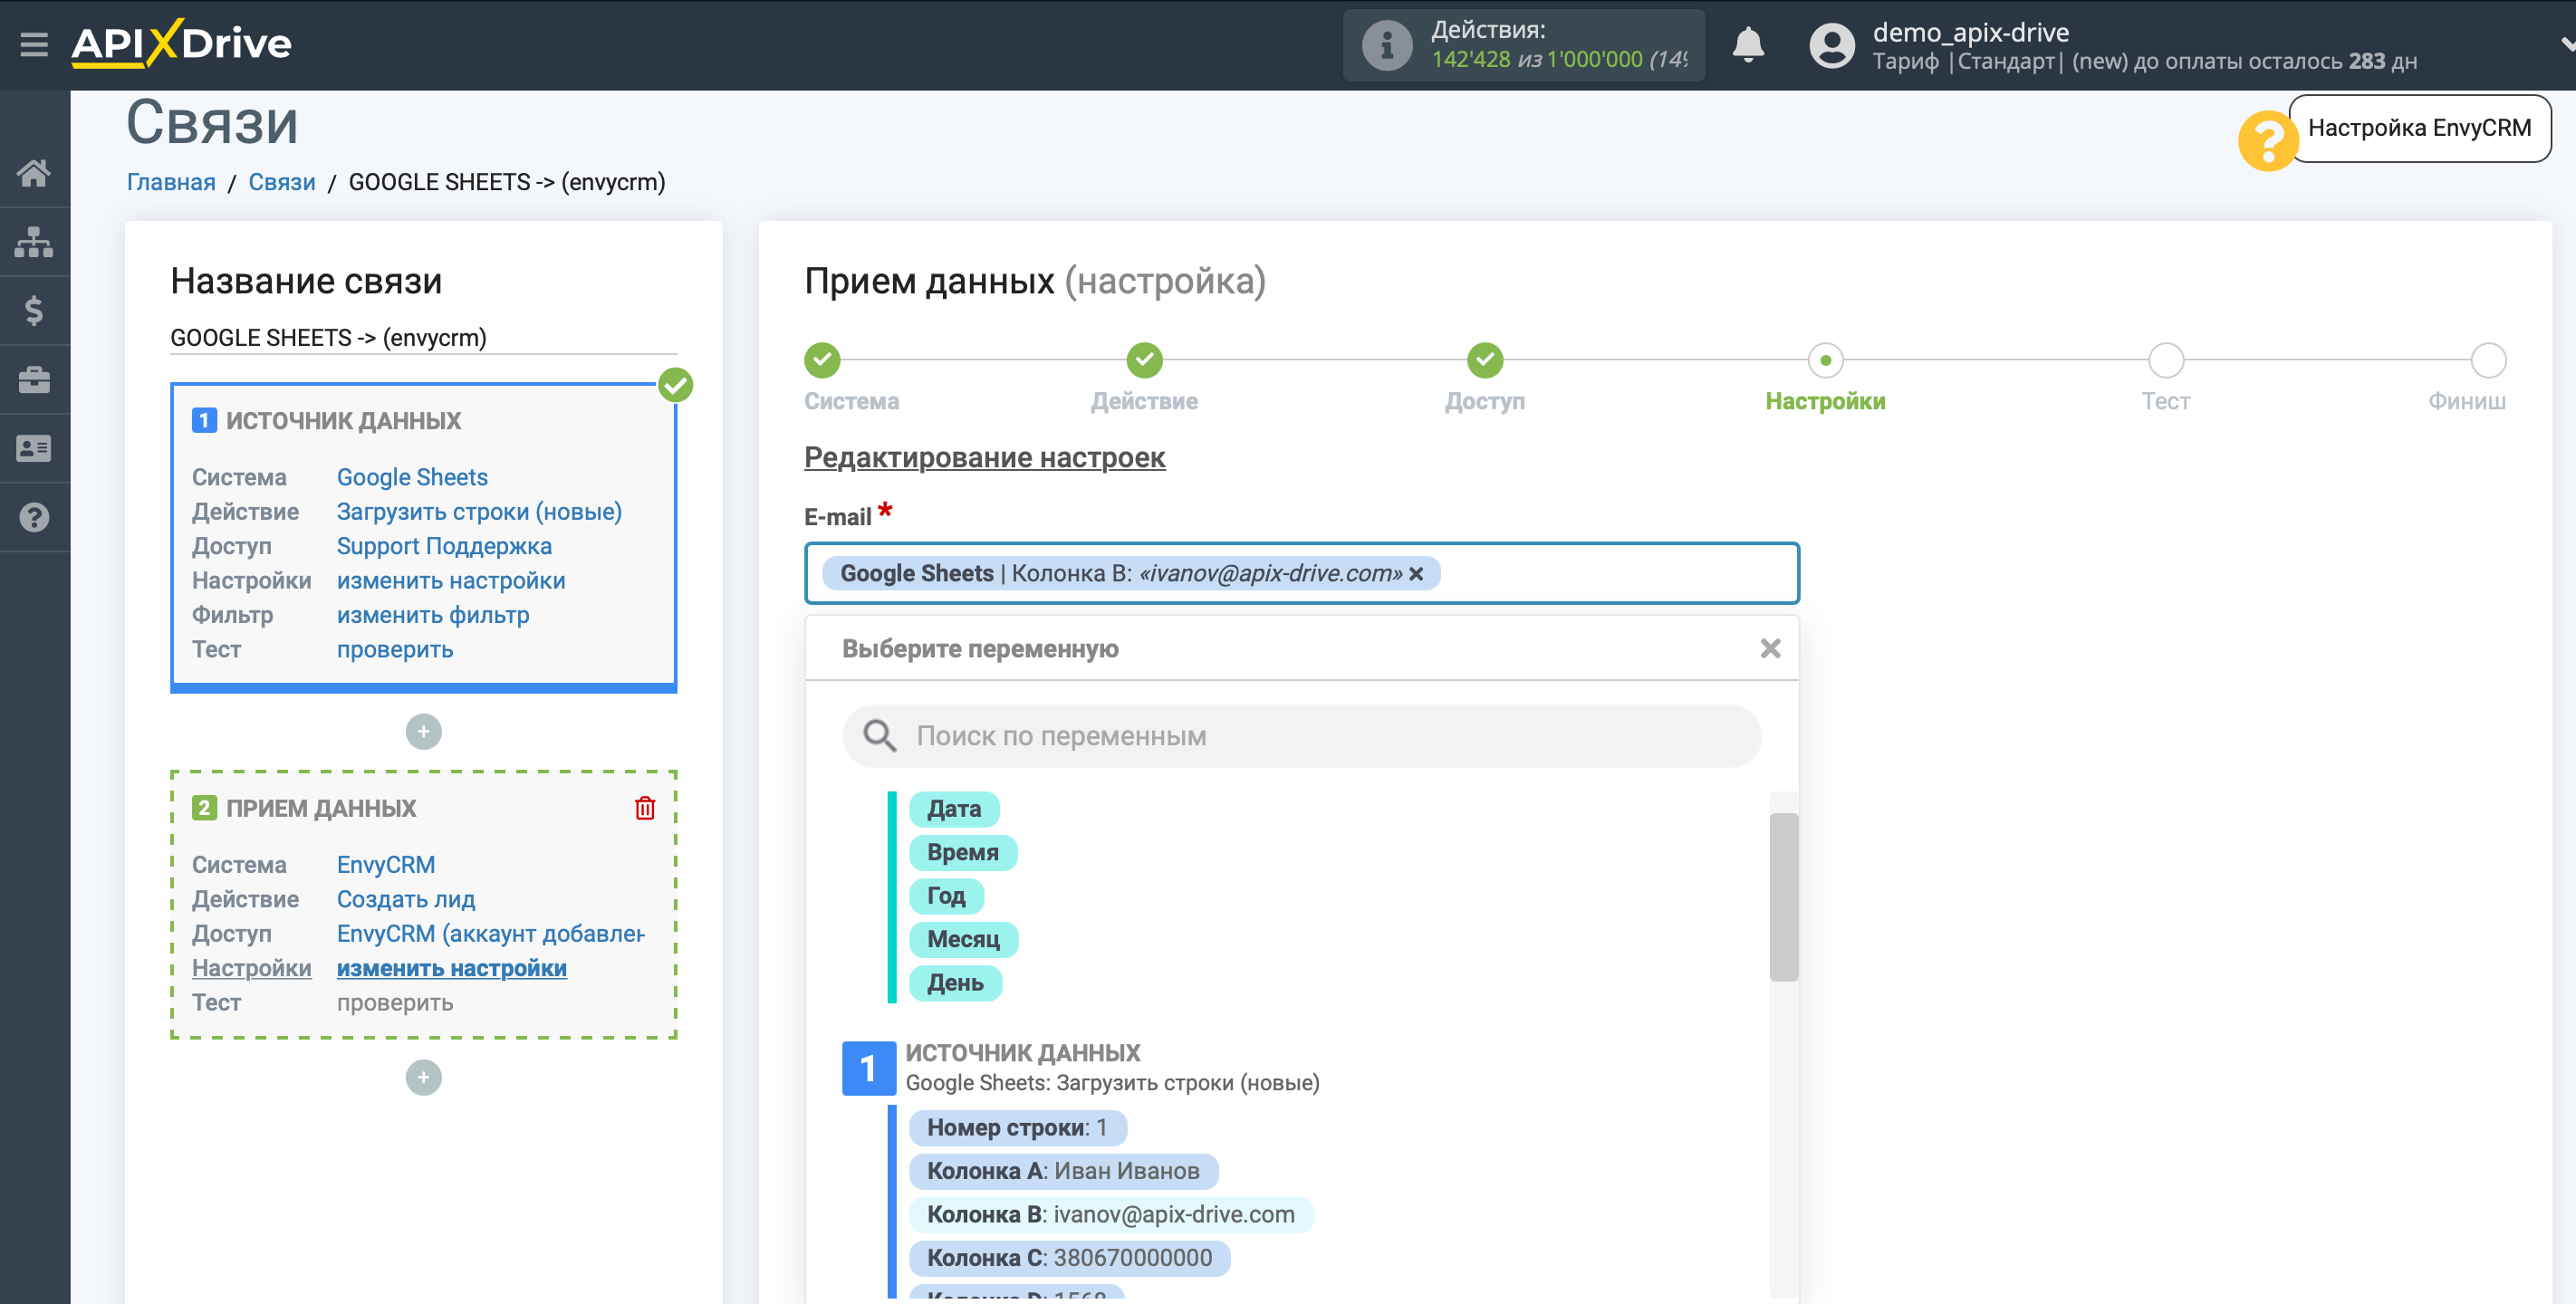
Task: Close the variable selection panel
Action: 1770,649
